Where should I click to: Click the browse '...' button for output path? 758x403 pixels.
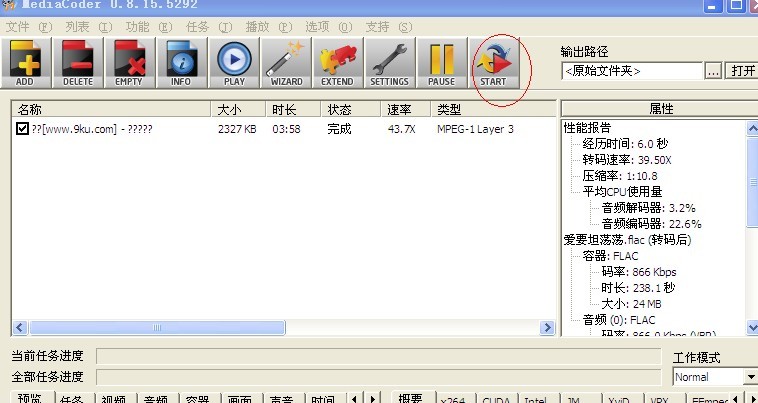[x=713, y=71]
